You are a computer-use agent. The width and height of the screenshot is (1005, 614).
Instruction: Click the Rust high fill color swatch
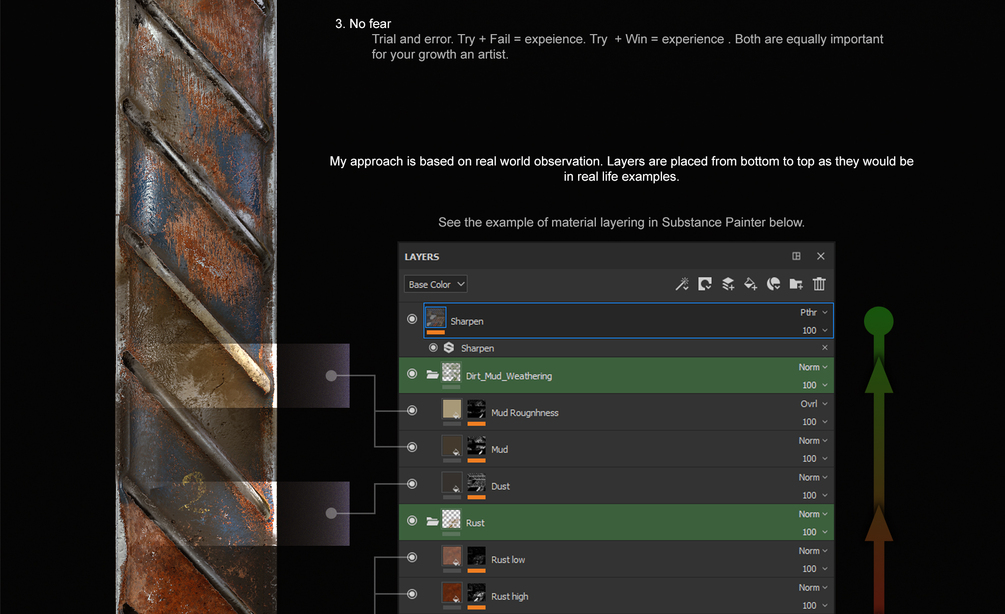[x=451, y=593]
